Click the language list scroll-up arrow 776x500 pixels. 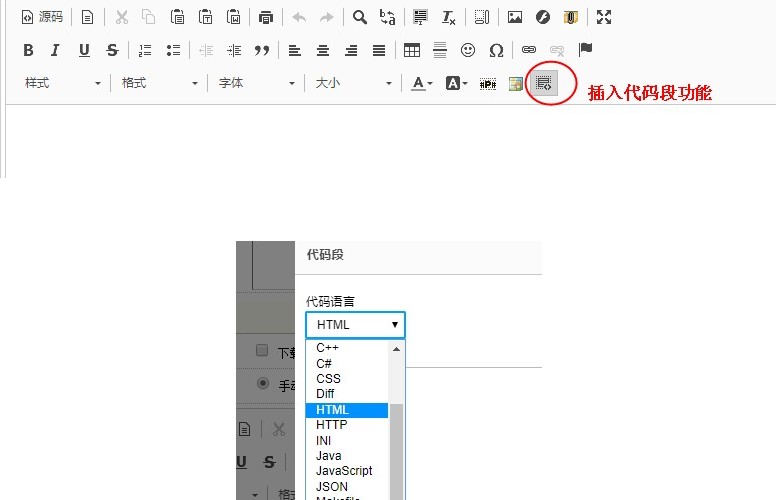point(397,350)
